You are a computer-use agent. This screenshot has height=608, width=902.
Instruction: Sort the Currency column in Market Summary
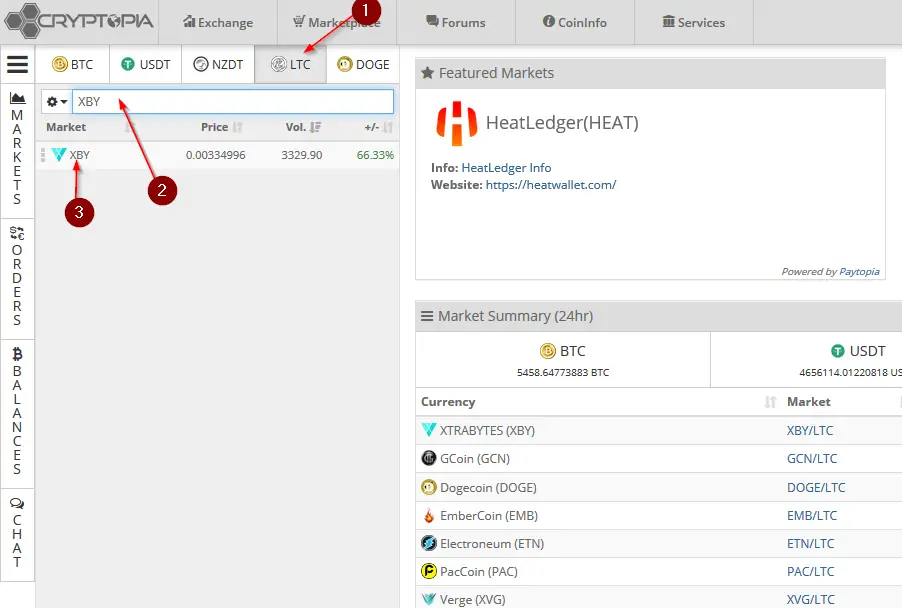pos(598,402)
